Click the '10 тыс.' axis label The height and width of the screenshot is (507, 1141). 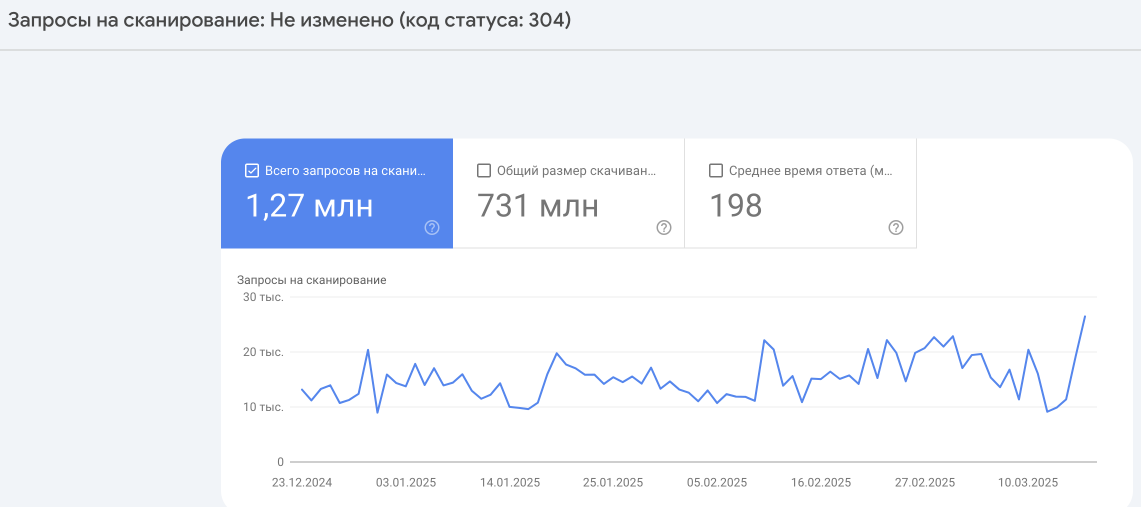point(265,407)
